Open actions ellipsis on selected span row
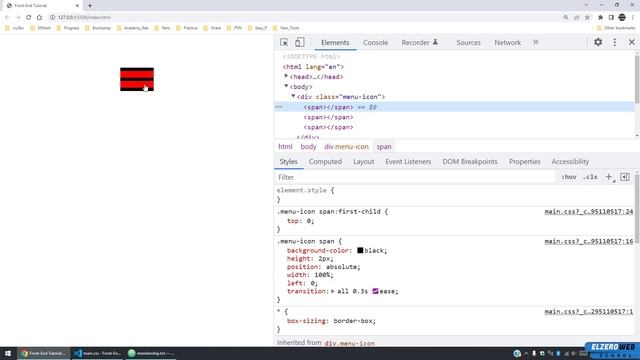Viewport: 640px width, 360px height. 279,107
